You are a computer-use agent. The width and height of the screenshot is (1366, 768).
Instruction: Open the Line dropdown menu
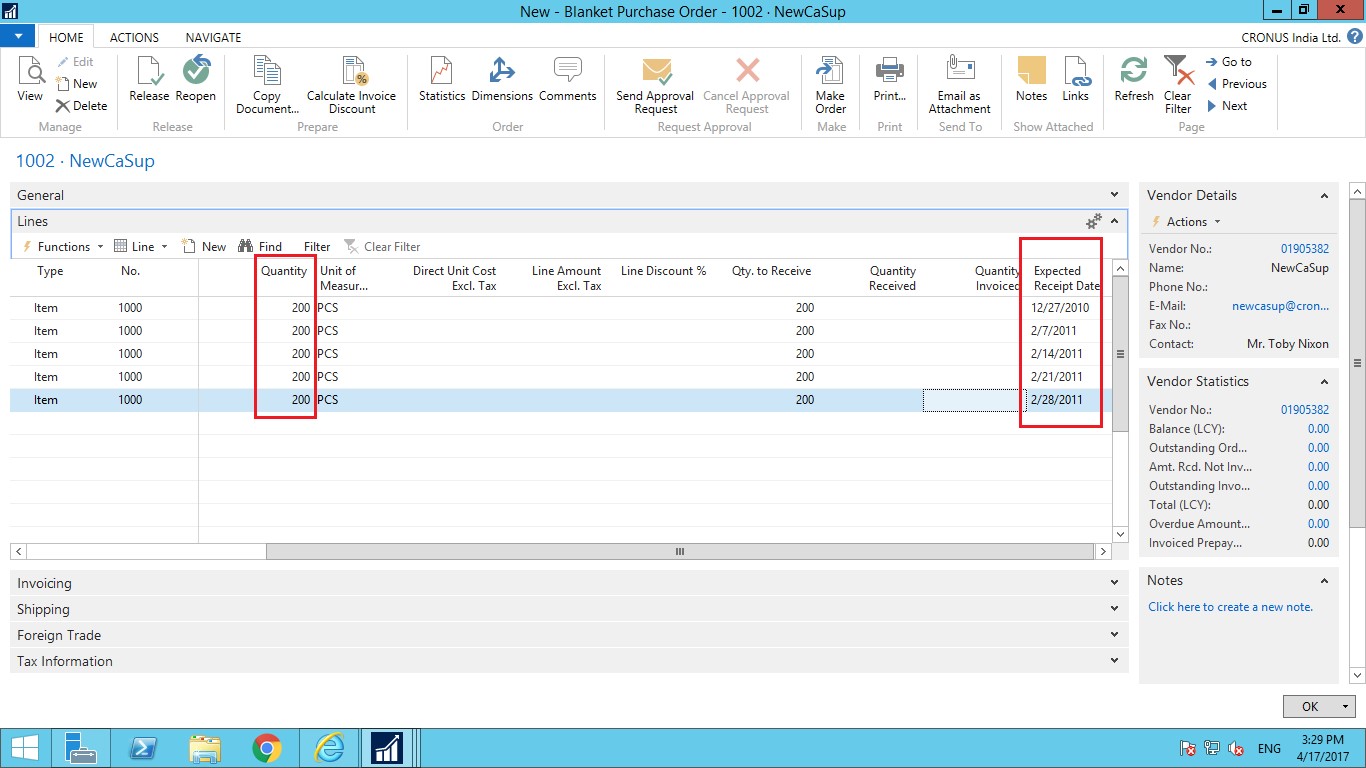pos(140,246)
